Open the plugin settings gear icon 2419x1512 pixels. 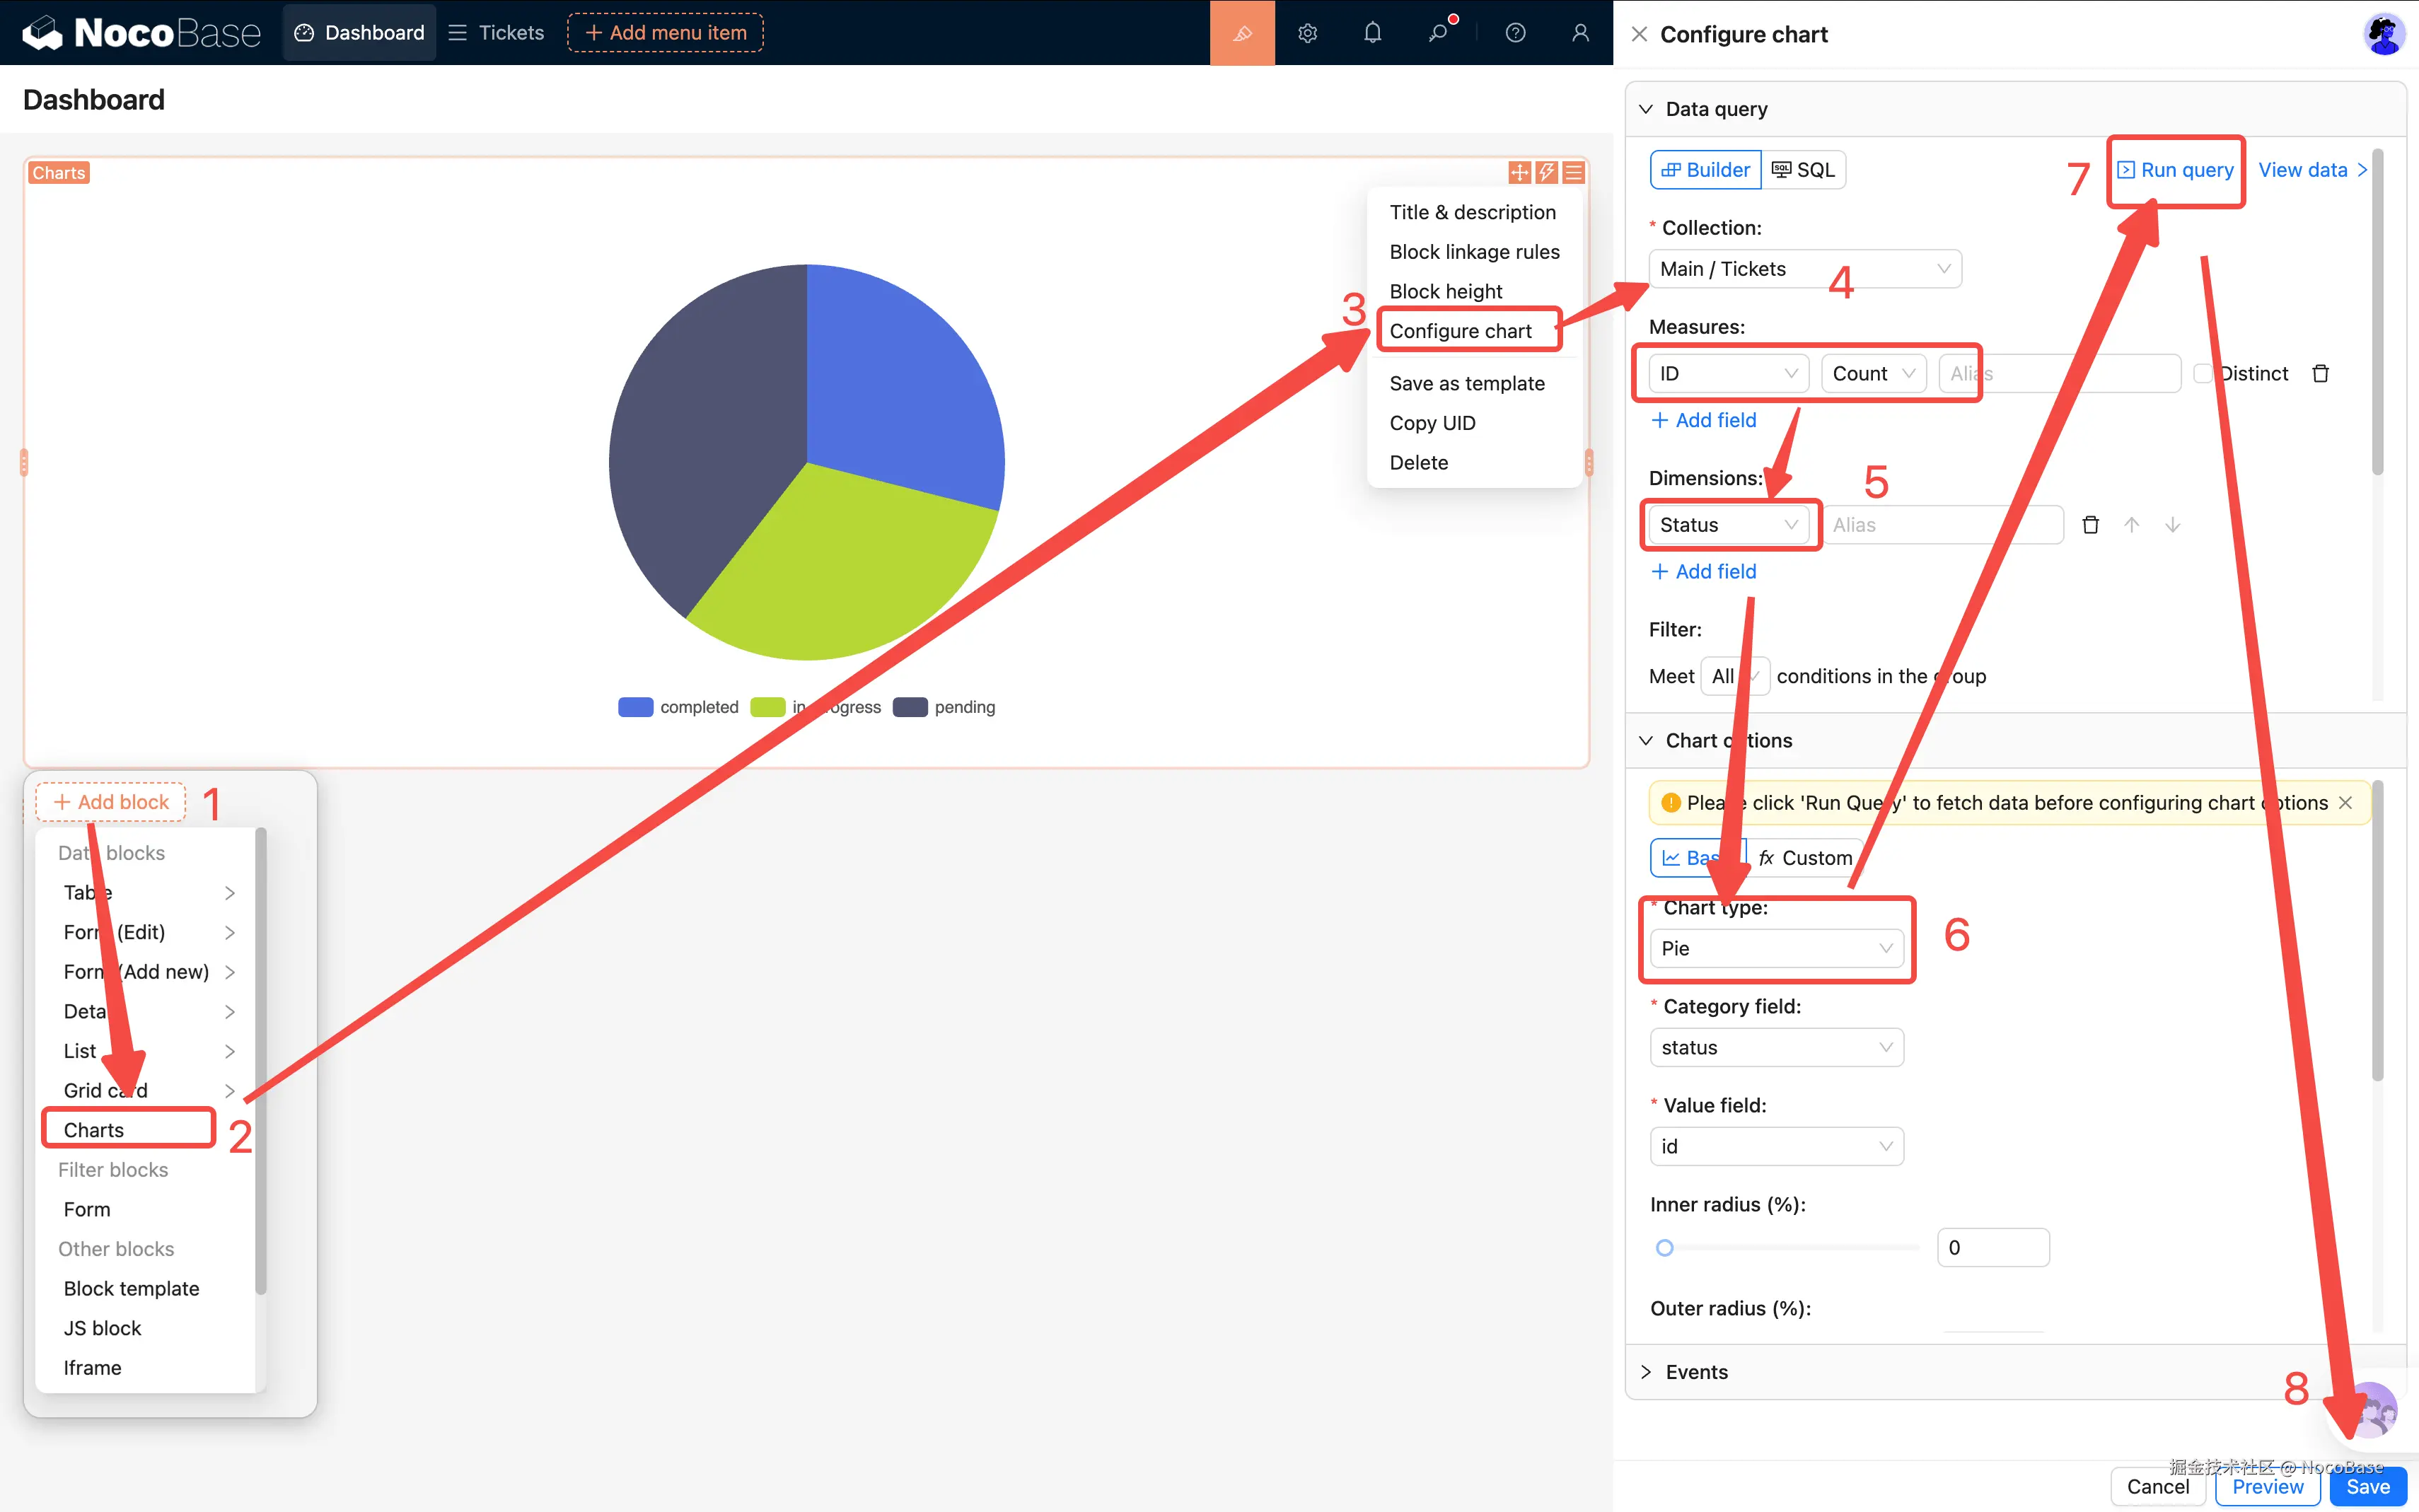click(x=1307, y=32)
